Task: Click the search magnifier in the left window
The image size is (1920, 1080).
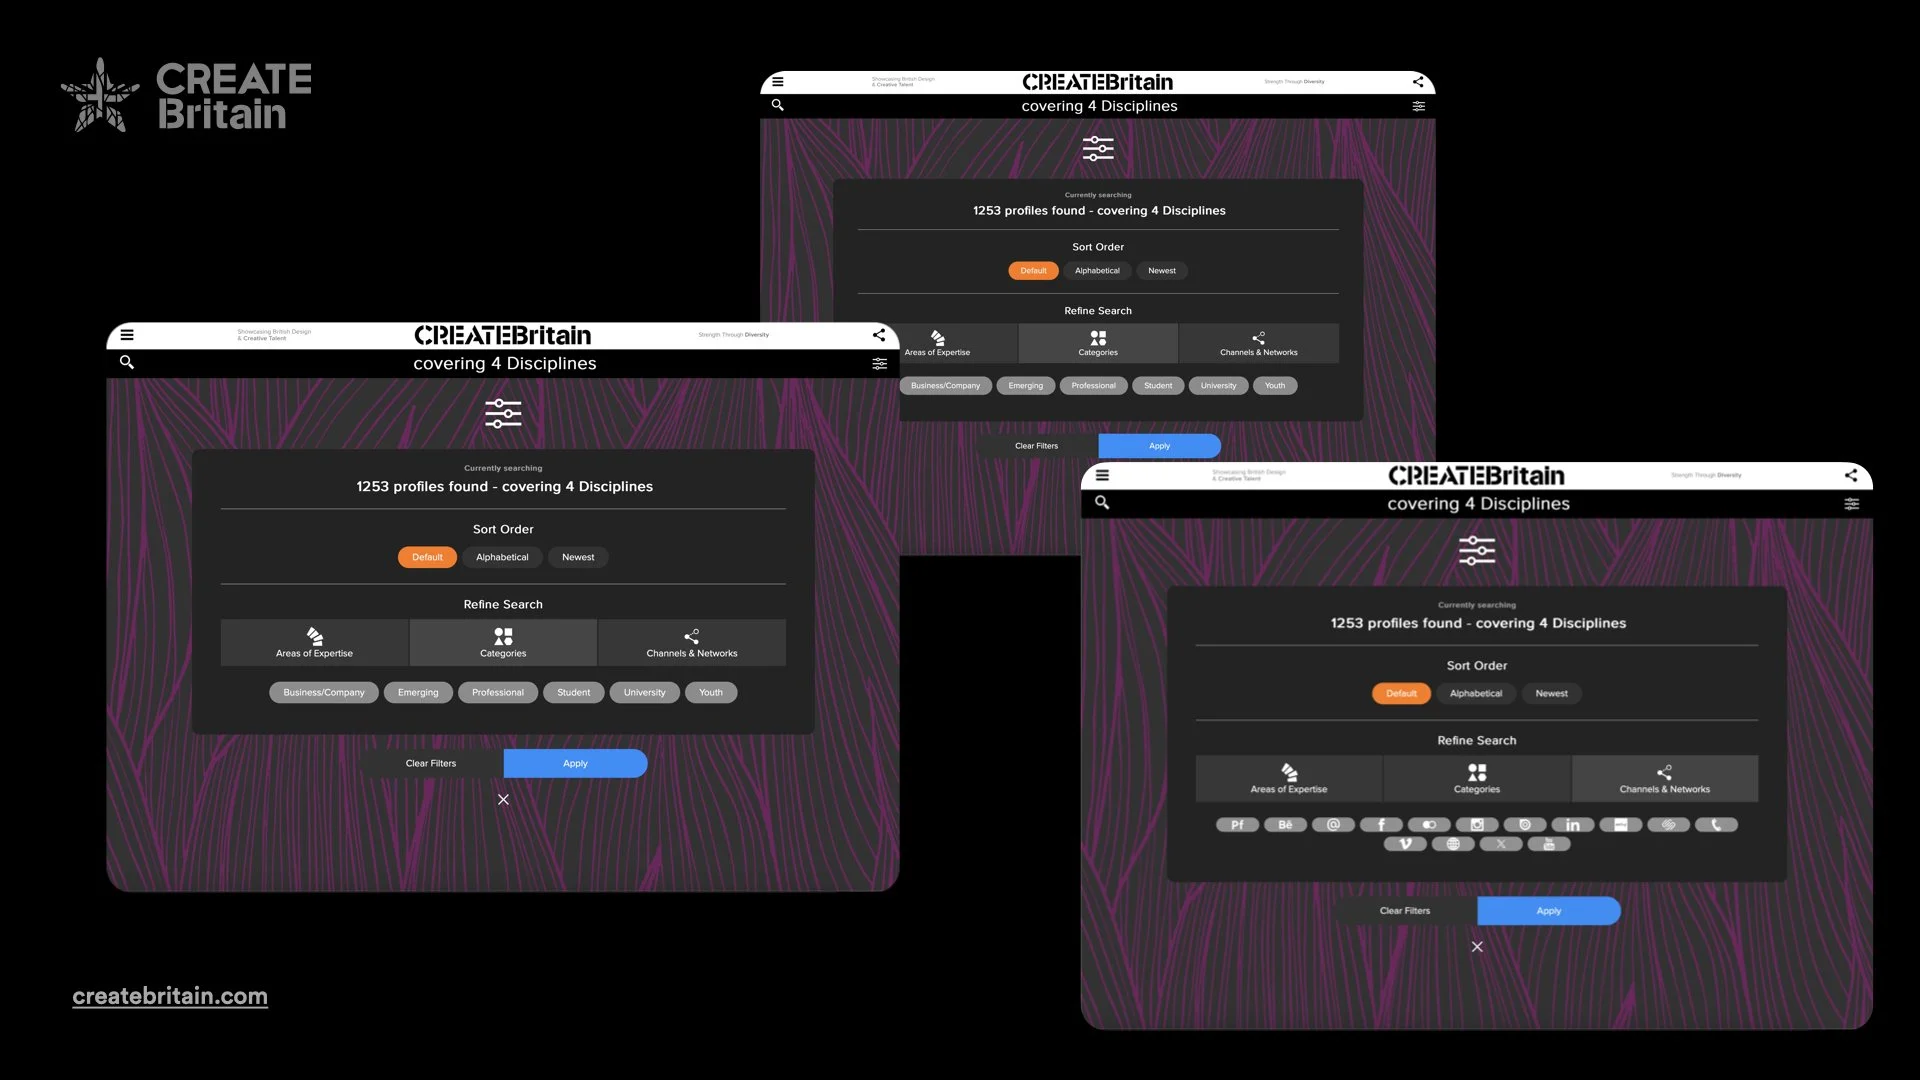Action: coord(127,362)
